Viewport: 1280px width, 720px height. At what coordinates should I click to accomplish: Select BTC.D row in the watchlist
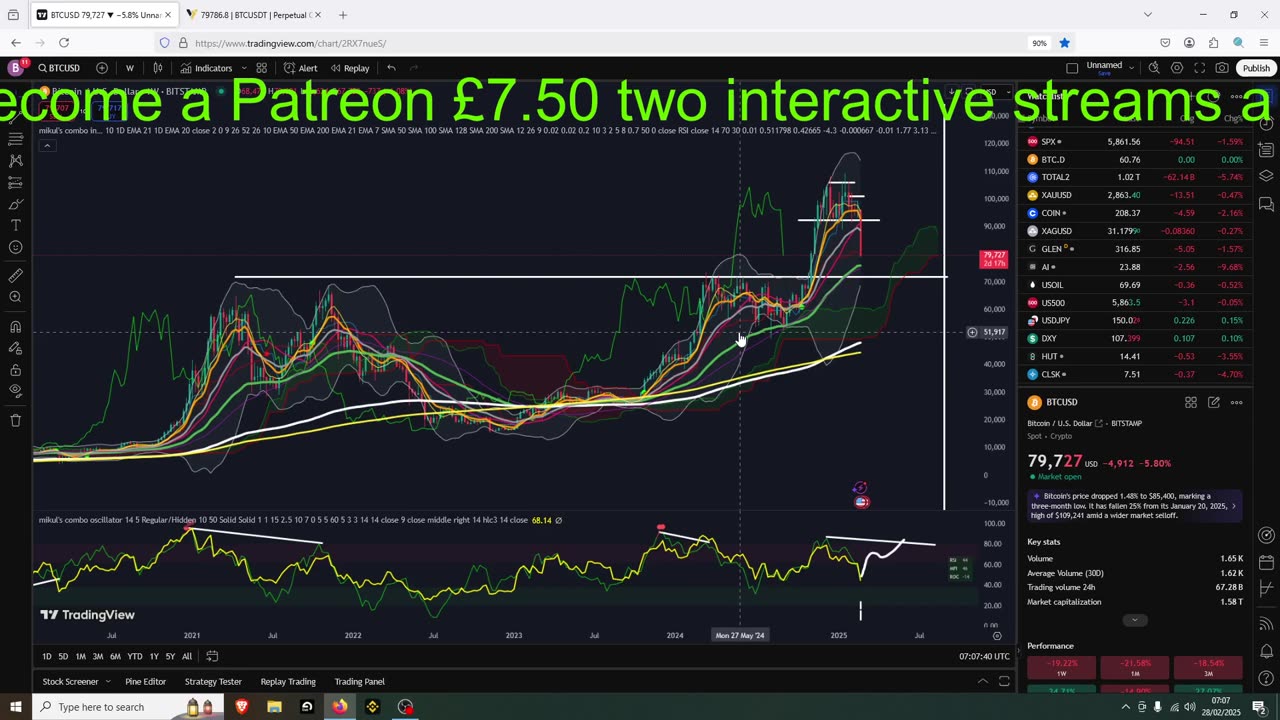pyautogui.click(x=1134, y=160)
